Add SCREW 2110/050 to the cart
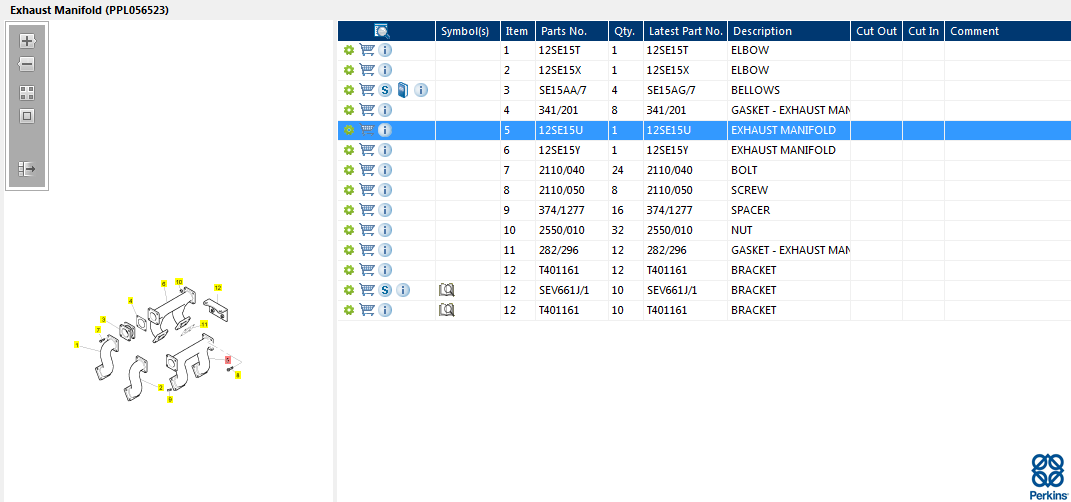 click(x=367, y=190)
